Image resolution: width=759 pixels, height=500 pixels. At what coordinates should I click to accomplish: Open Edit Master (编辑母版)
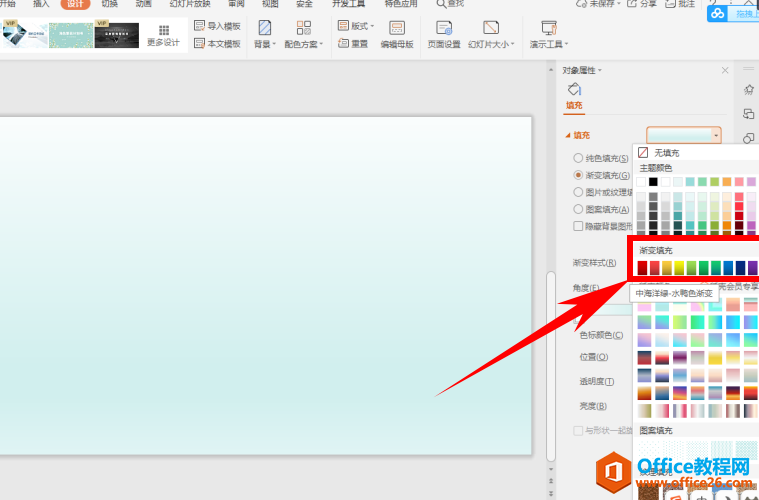(396, 35)
